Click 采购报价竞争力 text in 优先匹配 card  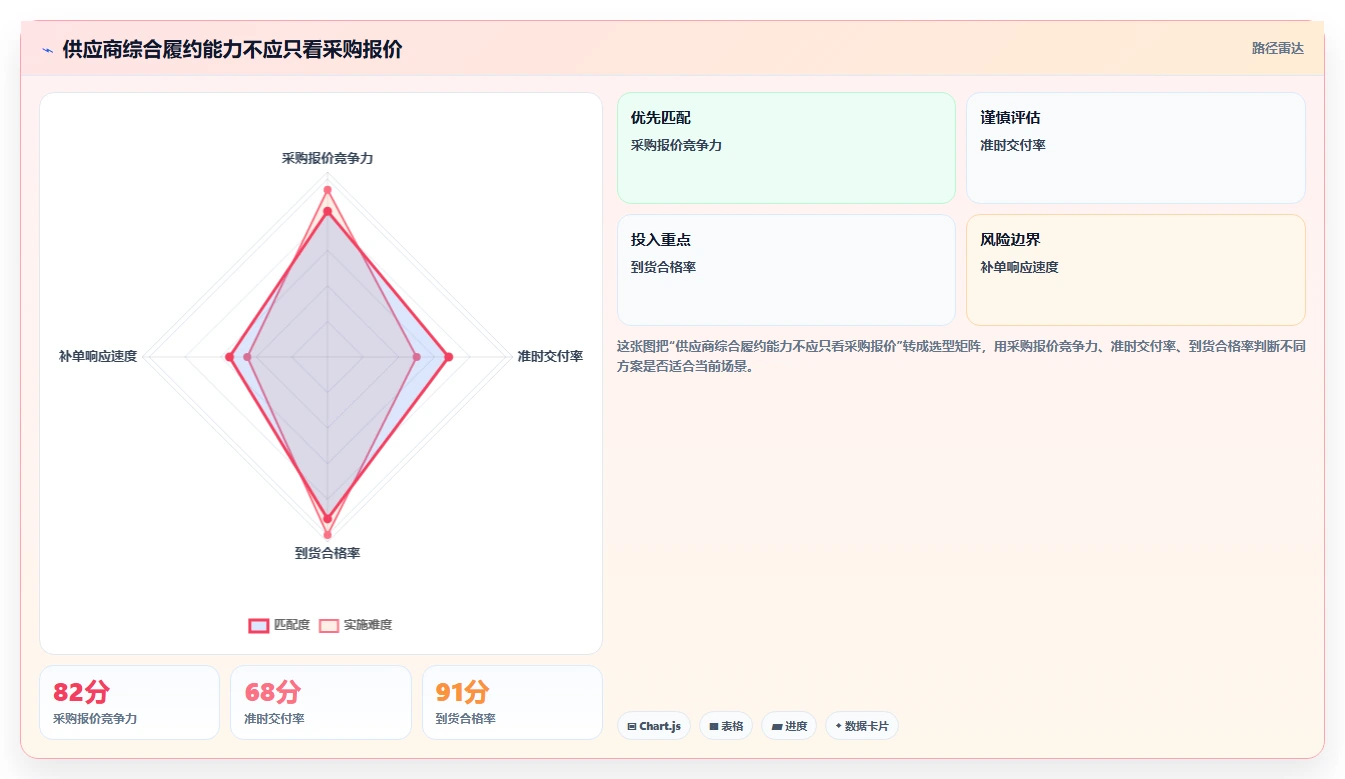676,145
